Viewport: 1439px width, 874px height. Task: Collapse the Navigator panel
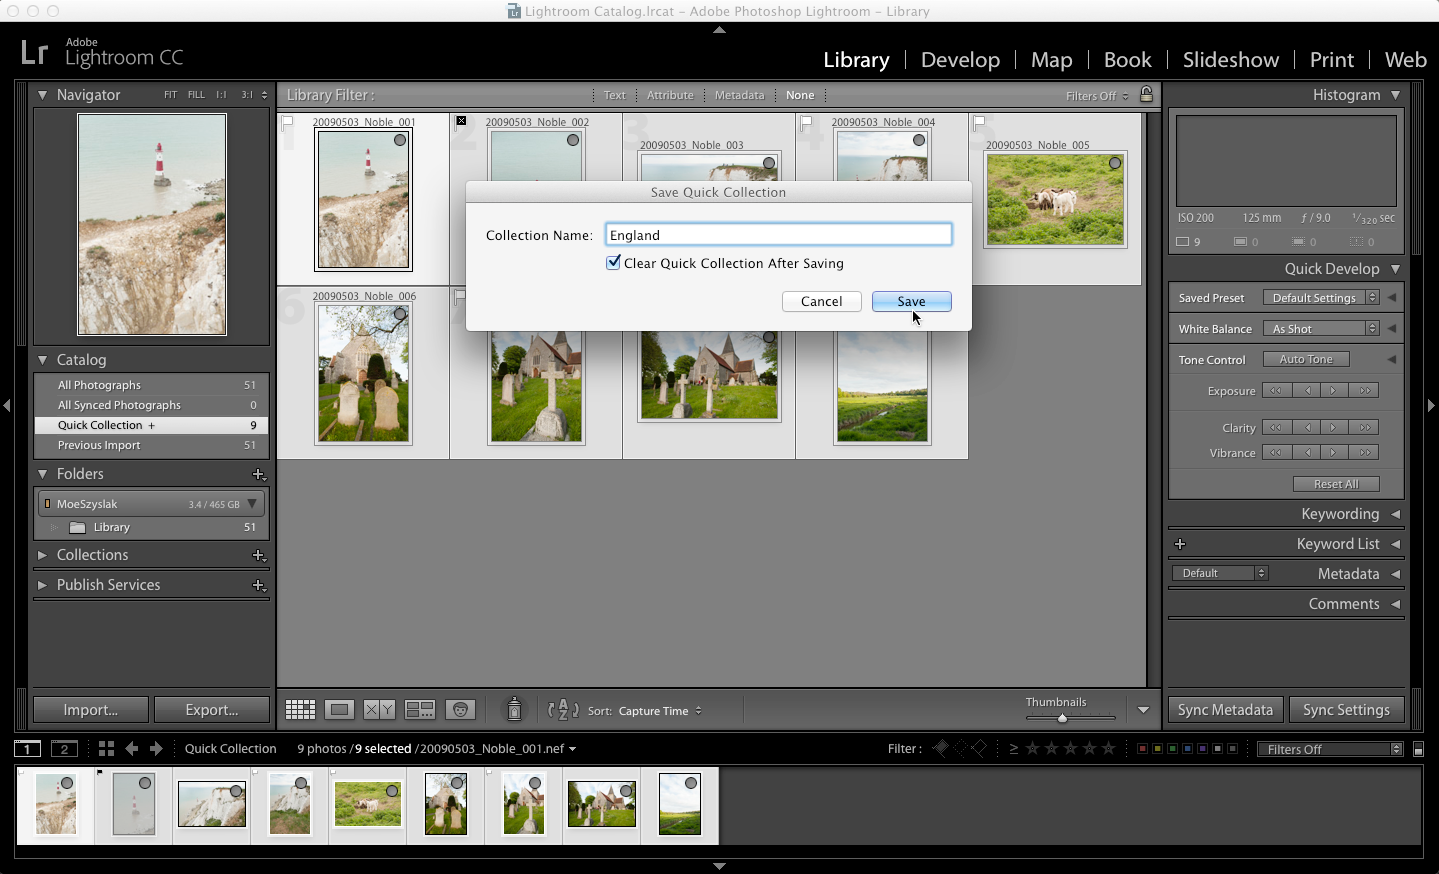(x=42, y=94)
